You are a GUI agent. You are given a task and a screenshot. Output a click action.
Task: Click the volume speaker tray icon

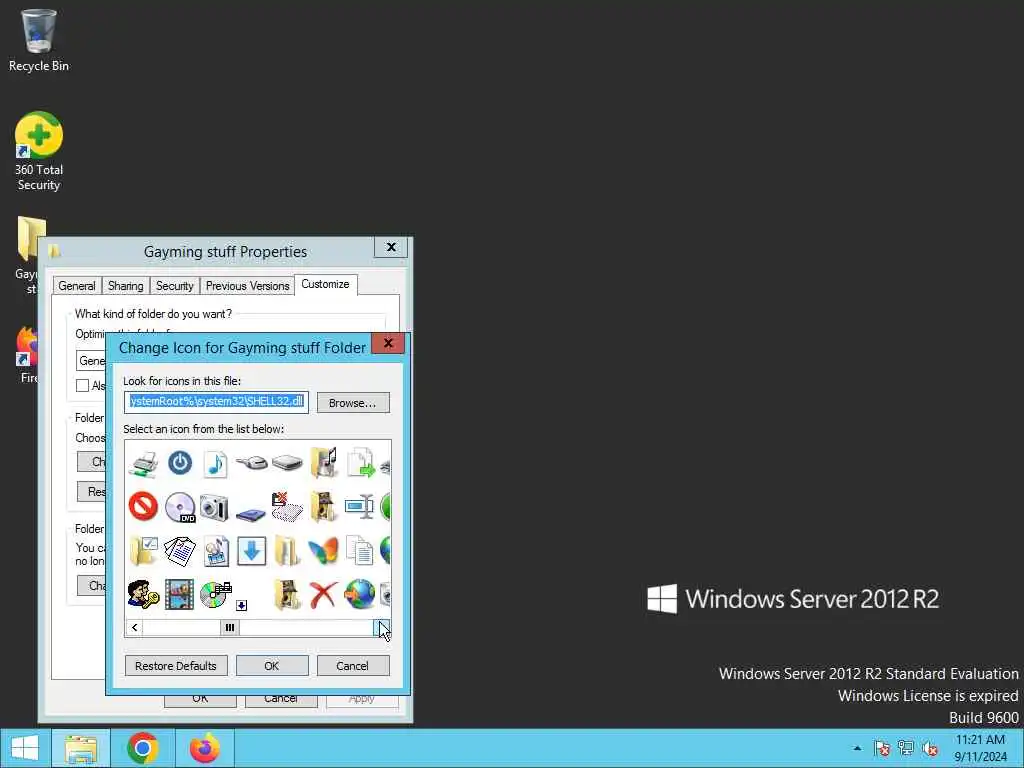pyautogui.click(x=930, y=748)
